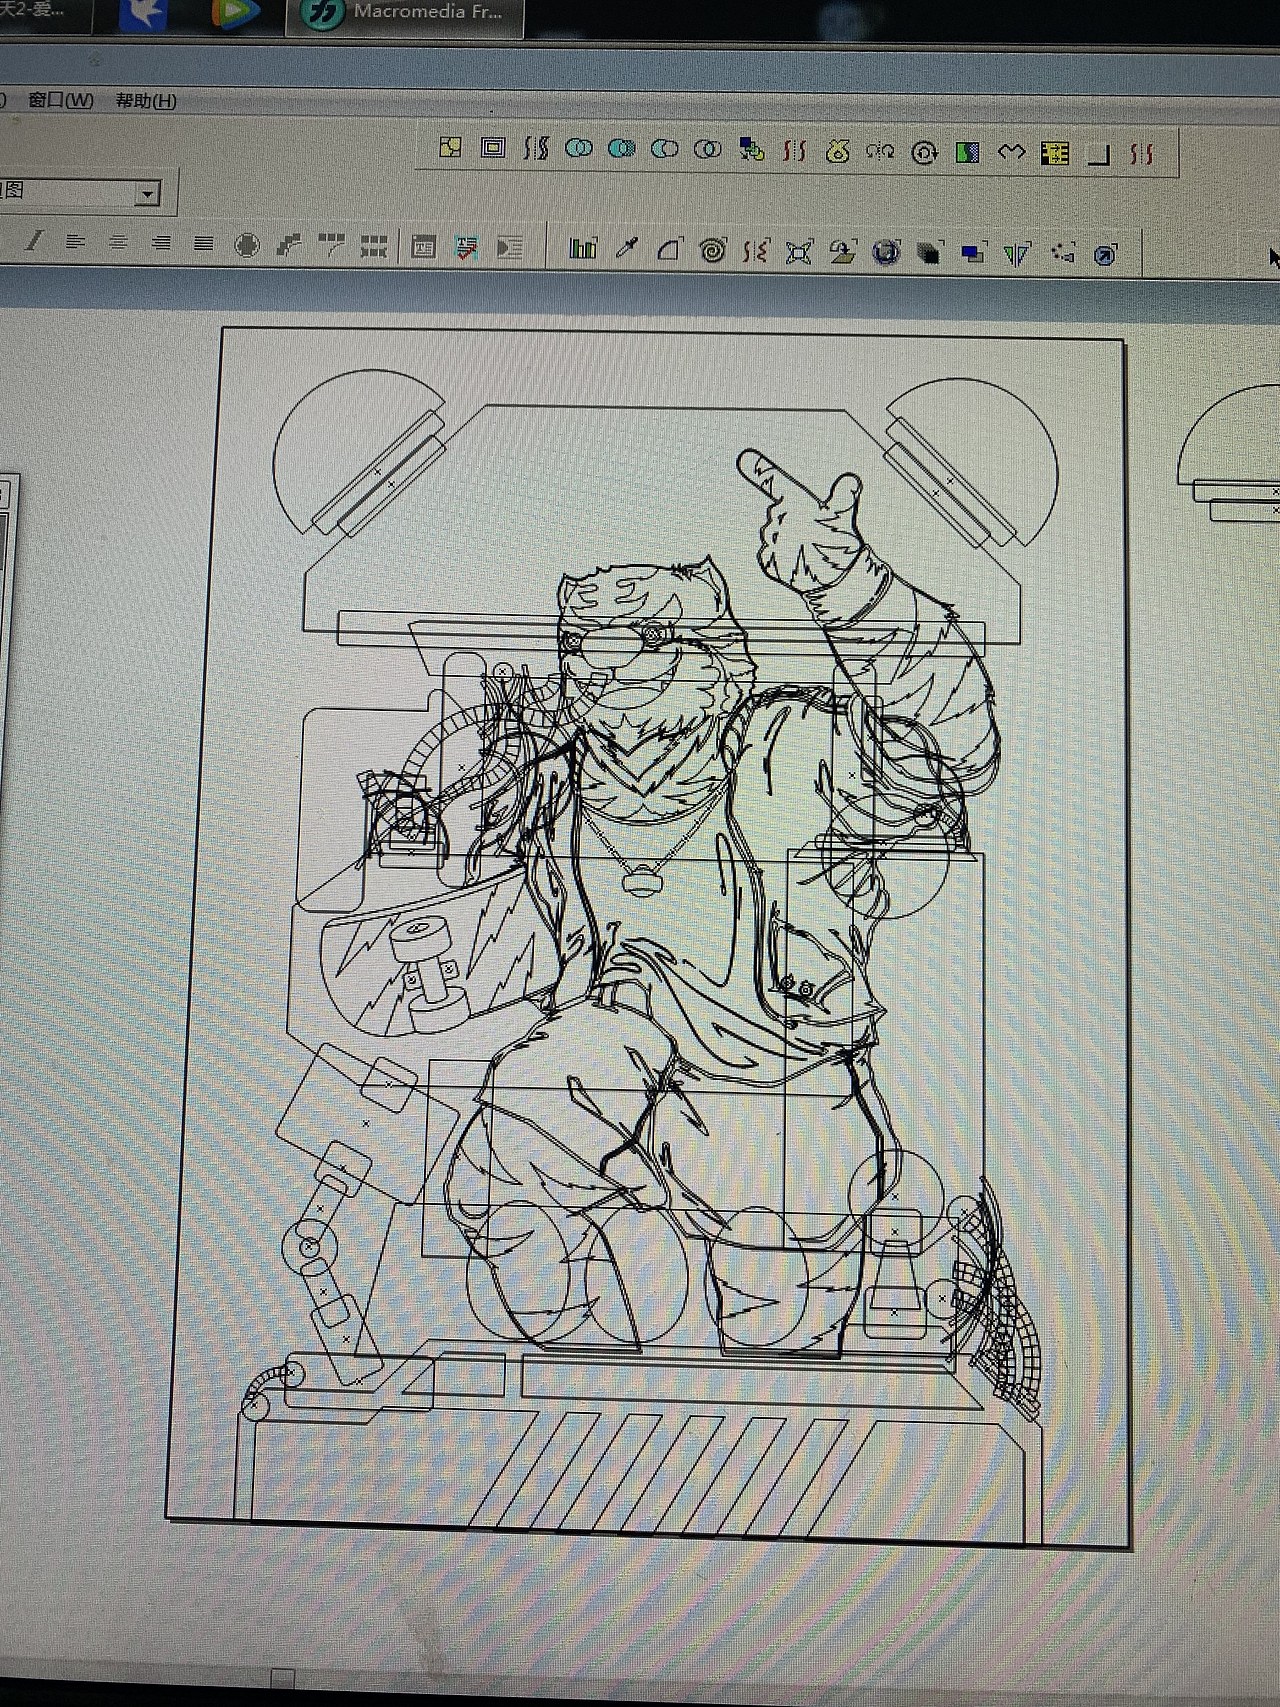This screenshot has width=1280, height=1707.
Task: Expand the view mode dropdown arrow
Action: [x=148, y=193]
